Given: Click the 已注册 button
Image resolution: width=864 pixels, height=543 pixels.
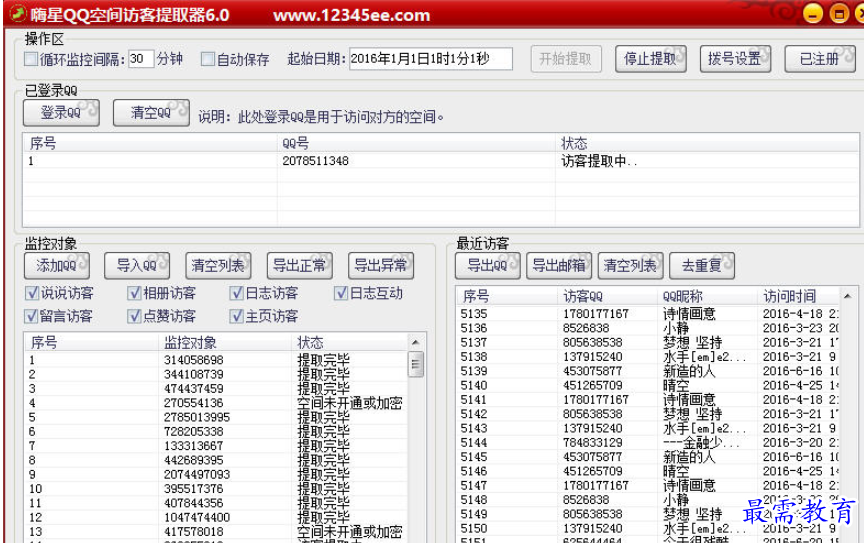Looking at the screenshot, I should pos(820,59).
